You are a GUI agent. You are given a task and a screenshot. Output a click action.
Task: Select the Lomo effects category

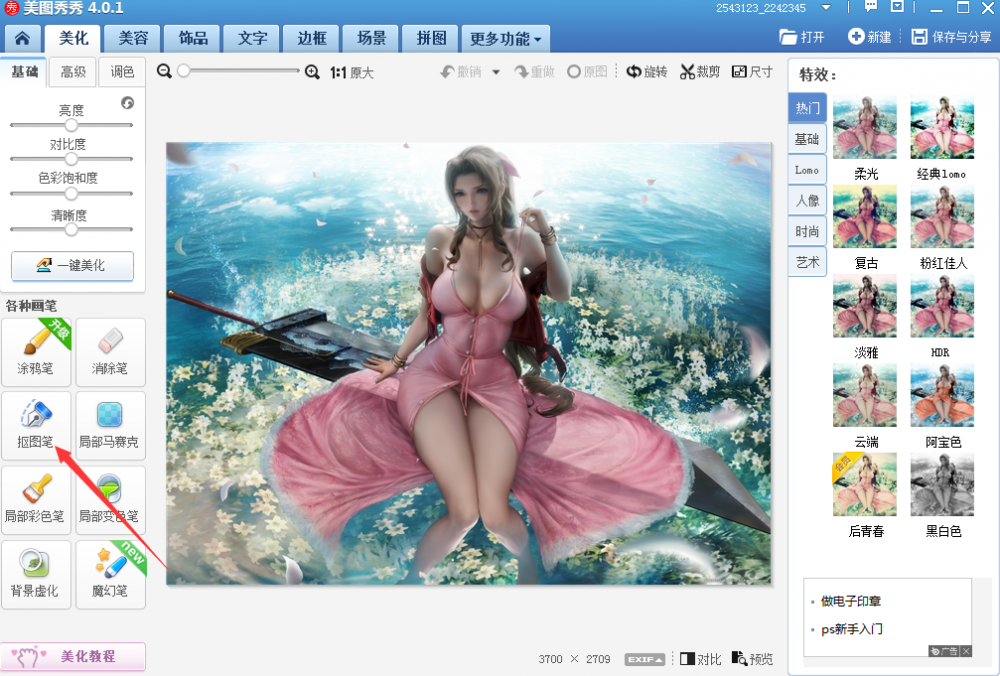pos(807,170)
